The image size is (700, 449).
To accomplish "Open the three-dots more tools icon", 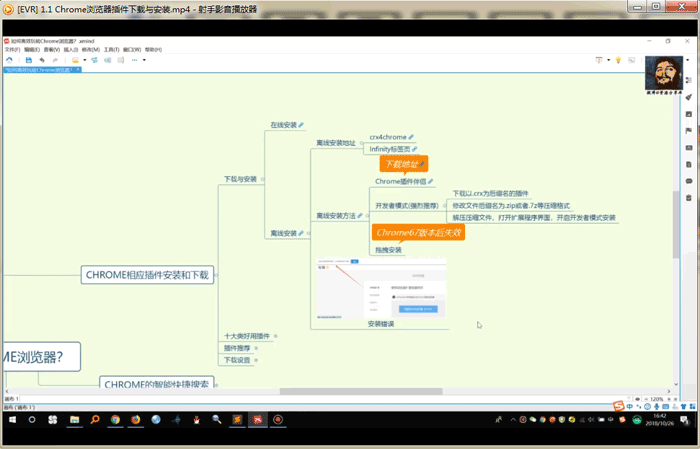I will 134,60.
